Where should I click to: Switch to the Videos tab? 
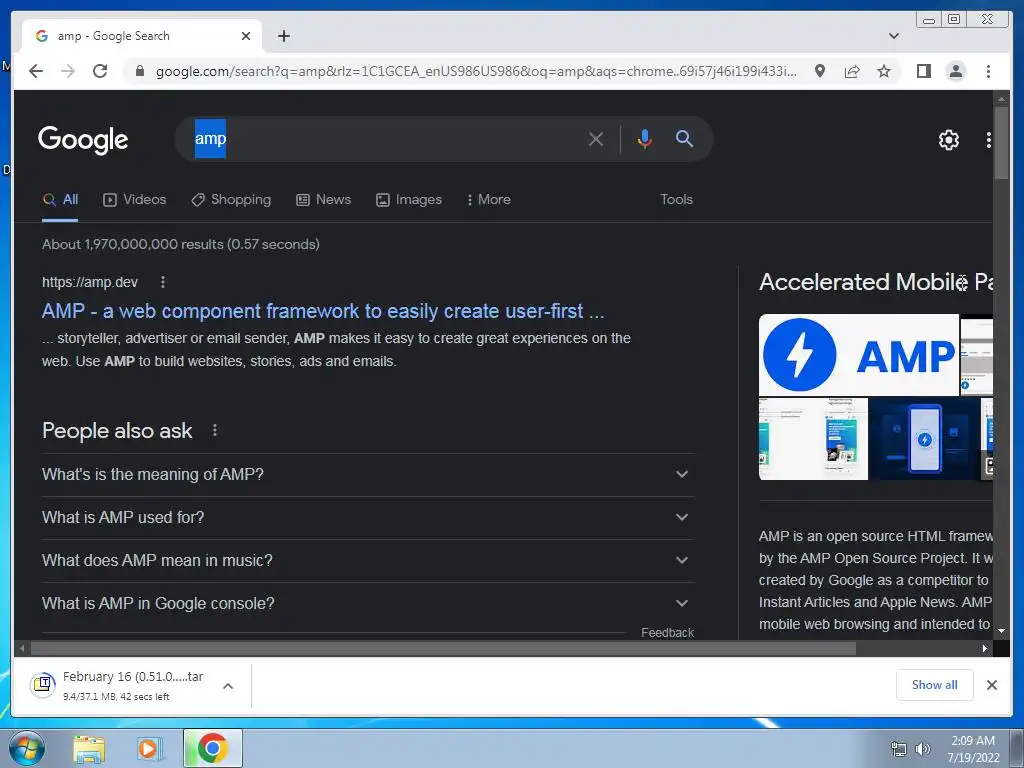pyautogui.click(x=135, y=200)
